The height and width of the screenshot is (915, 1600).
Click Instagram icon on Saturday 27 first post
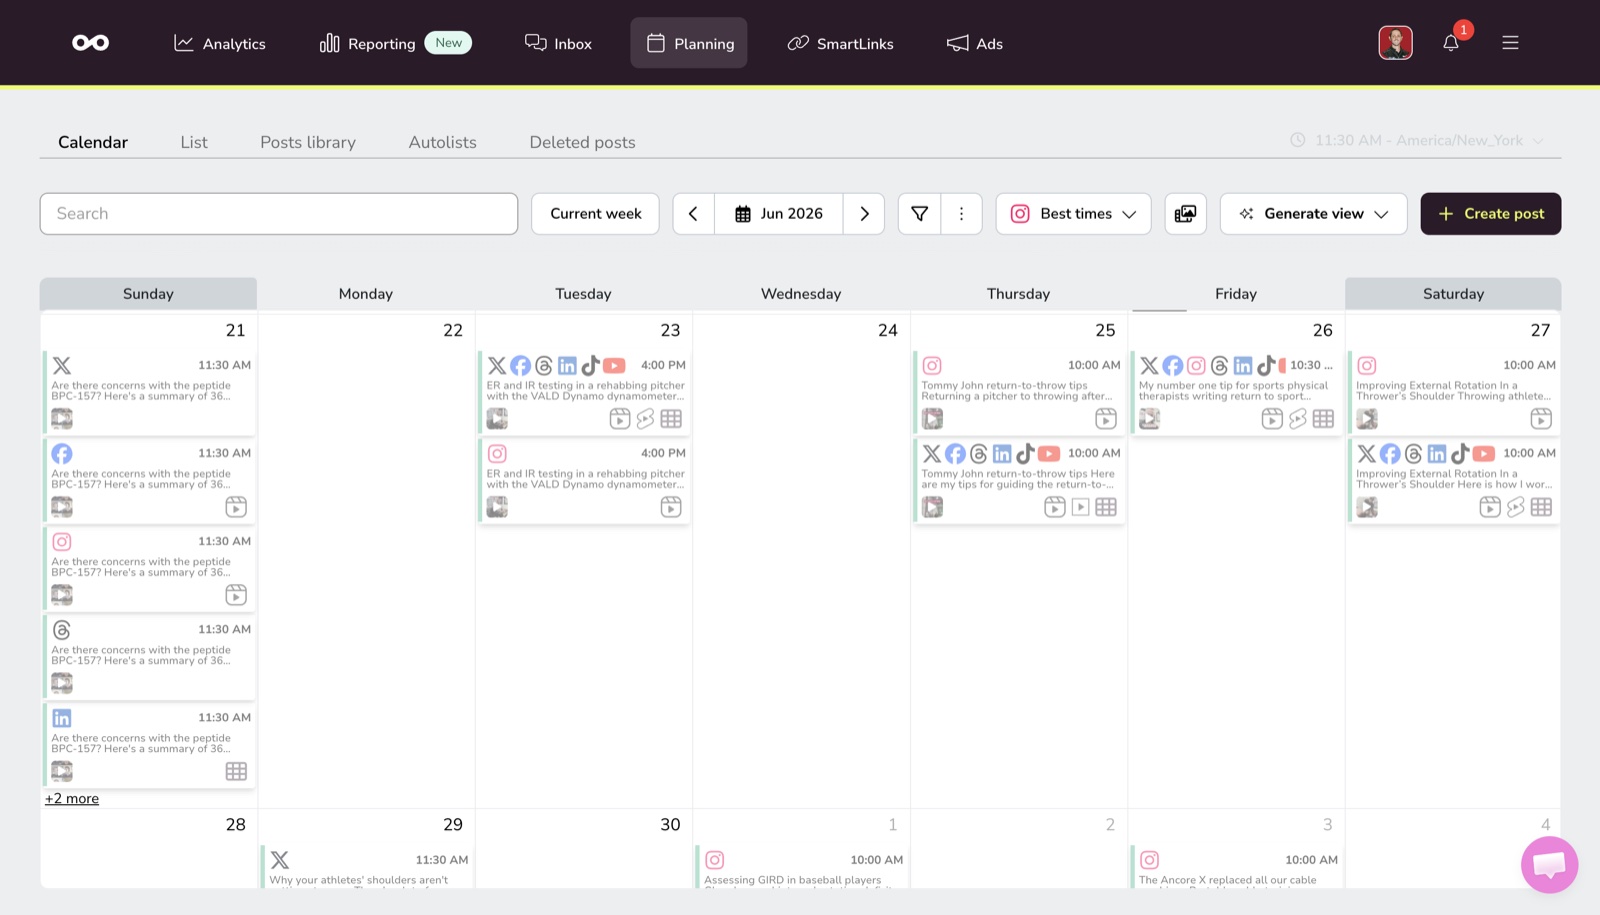(x=1367, y=366)
